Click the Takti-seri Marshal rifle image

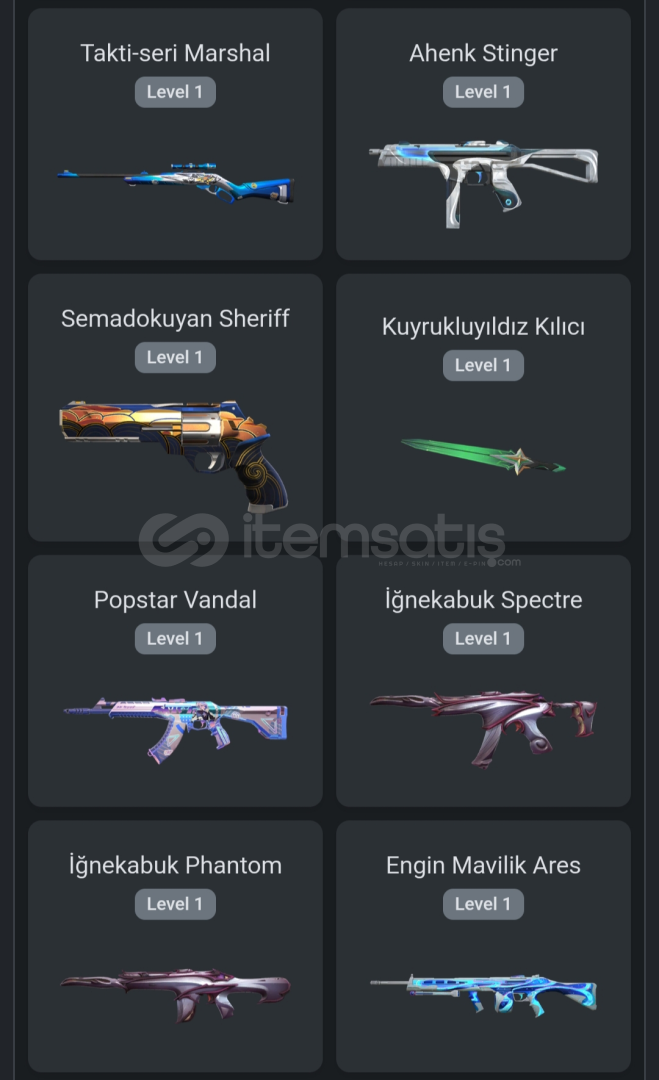[176, 182]
